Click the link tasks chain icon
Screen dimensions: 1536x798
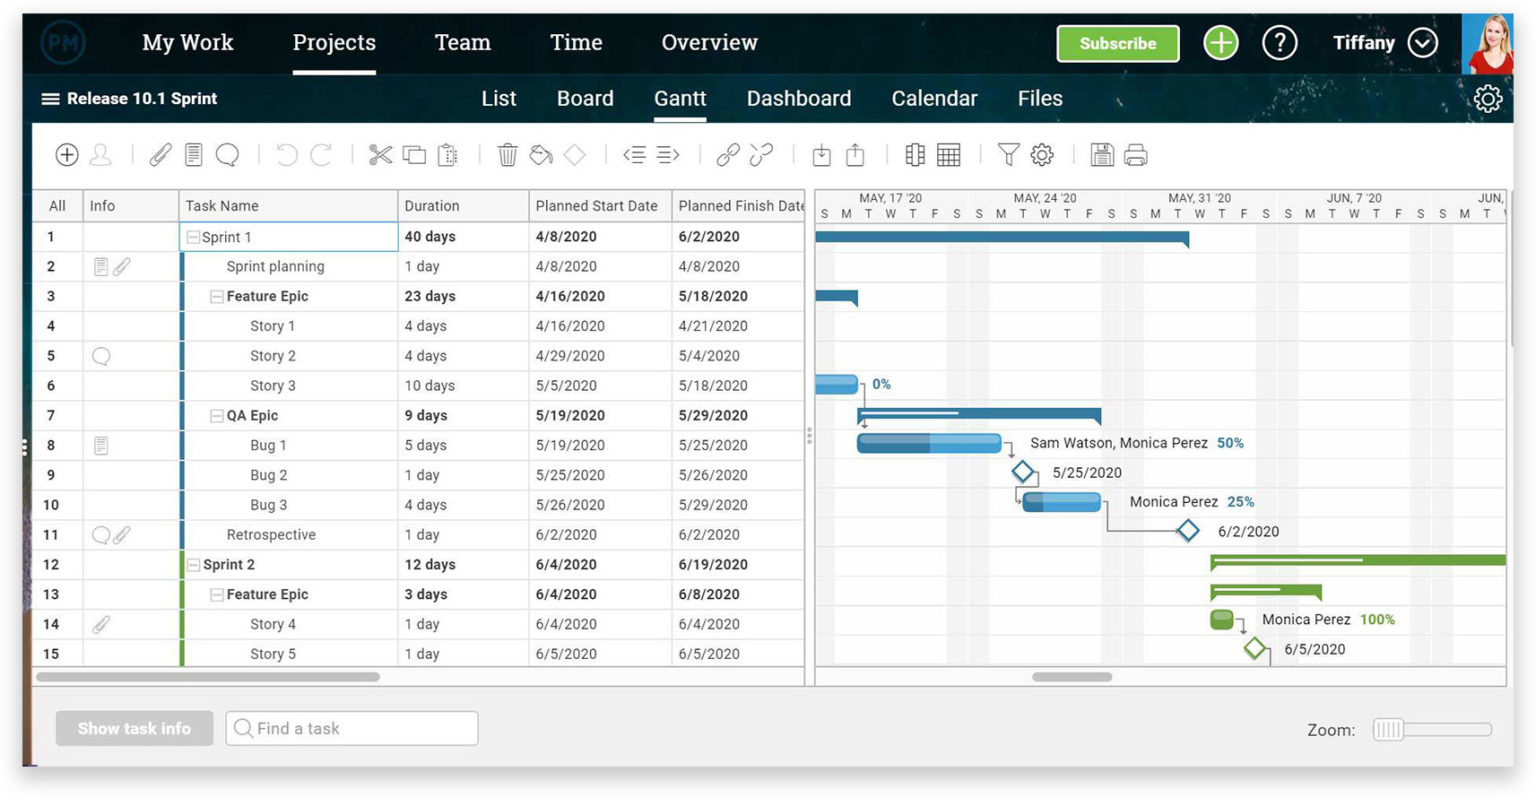pos(728,155)
